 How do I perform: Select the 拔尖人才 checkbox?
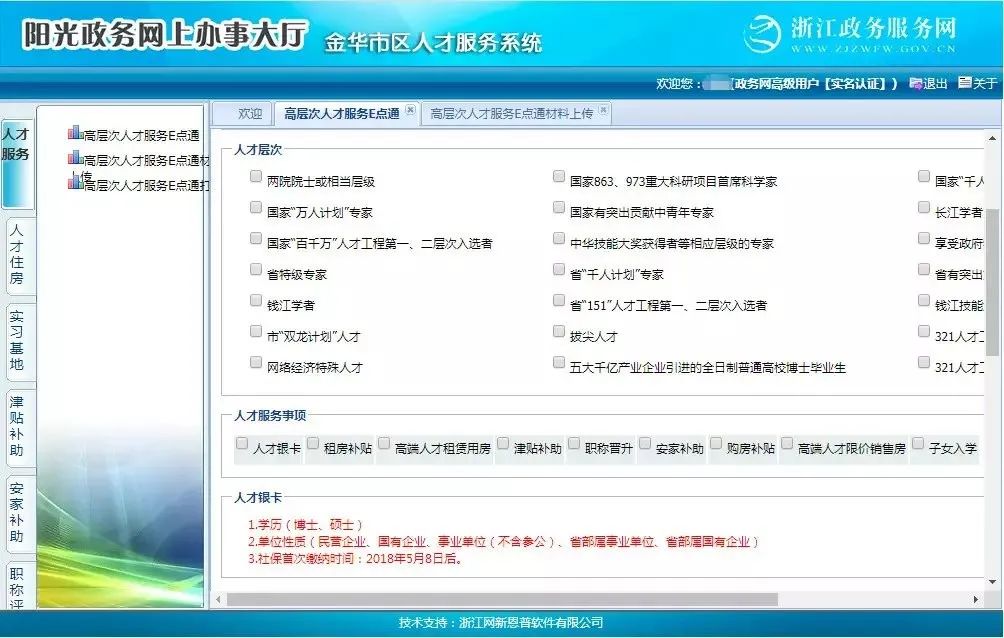click(x=559, y=332)
